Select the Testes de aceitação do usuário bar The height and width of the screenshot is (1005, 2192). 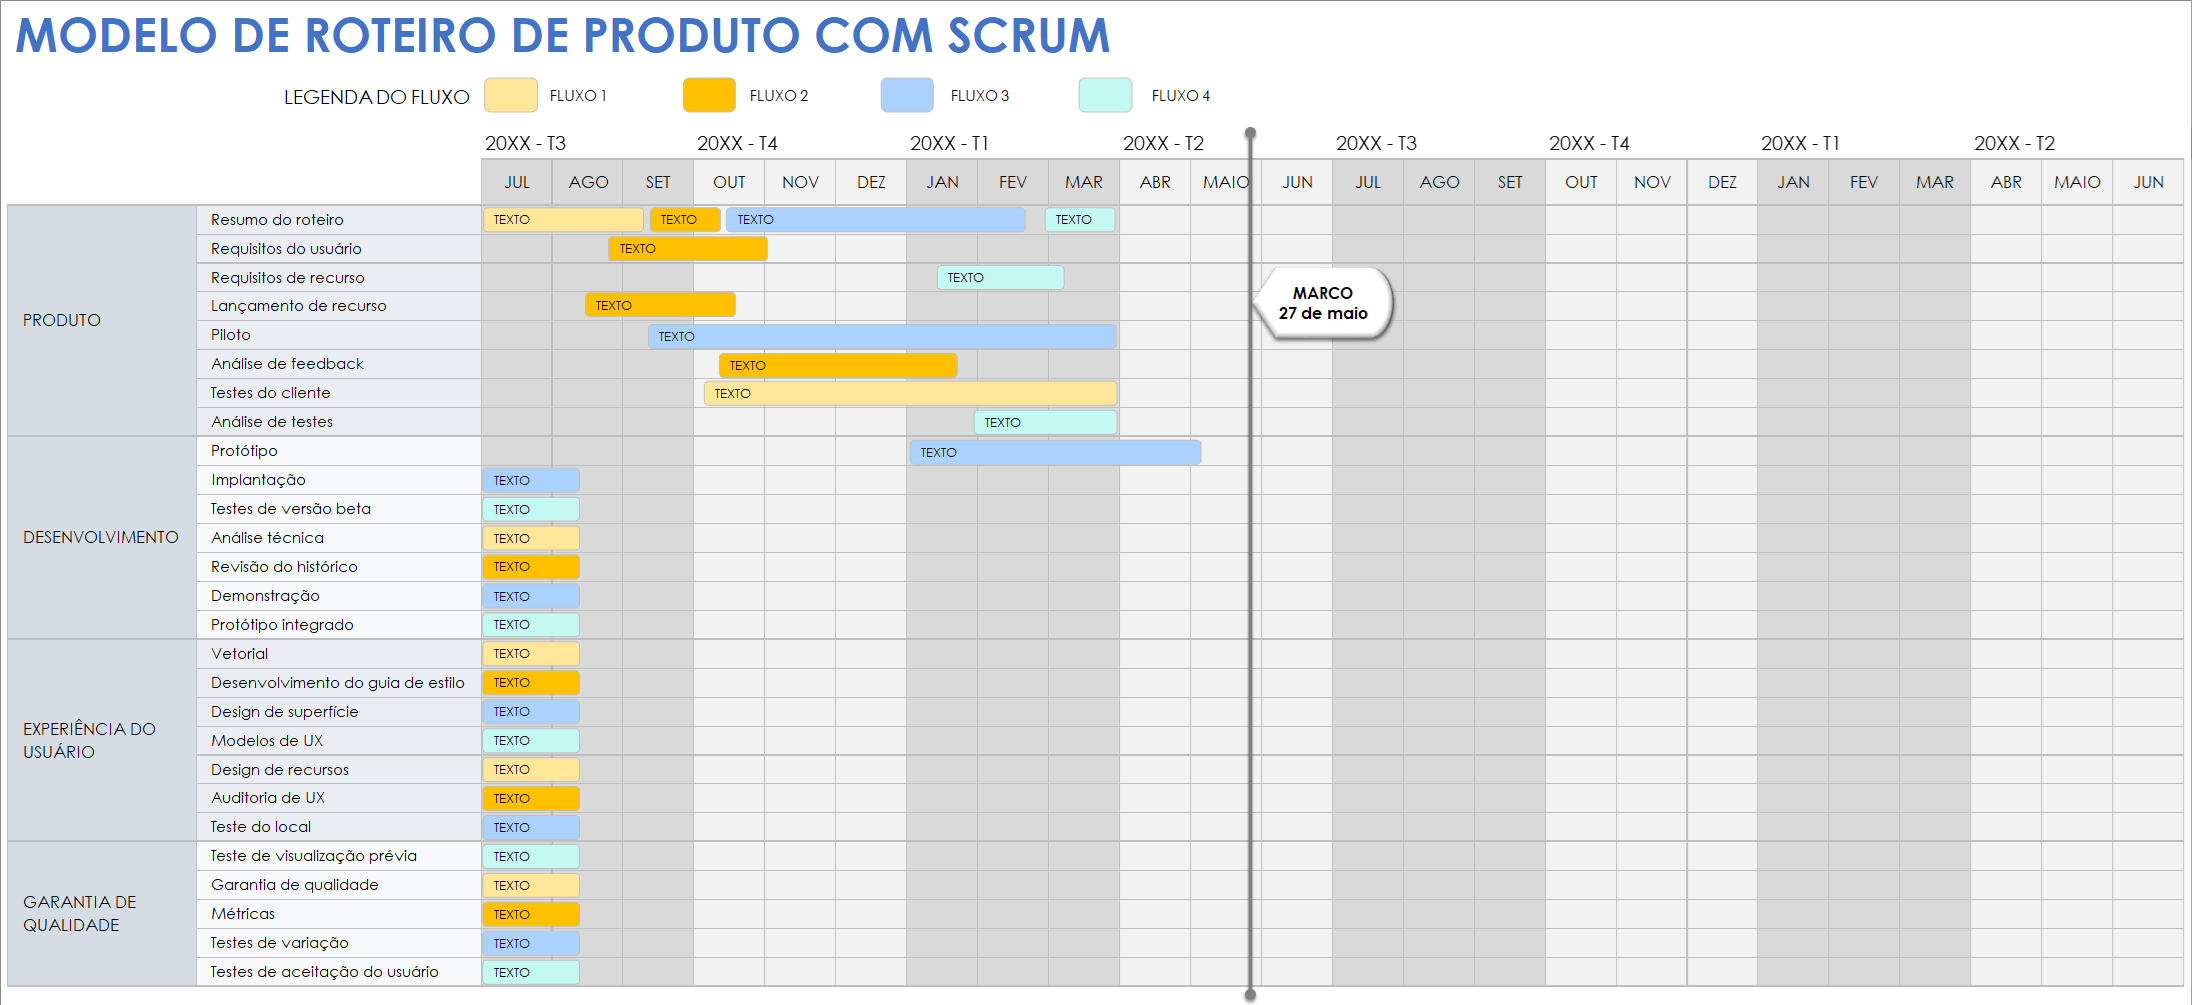(531, 972)
